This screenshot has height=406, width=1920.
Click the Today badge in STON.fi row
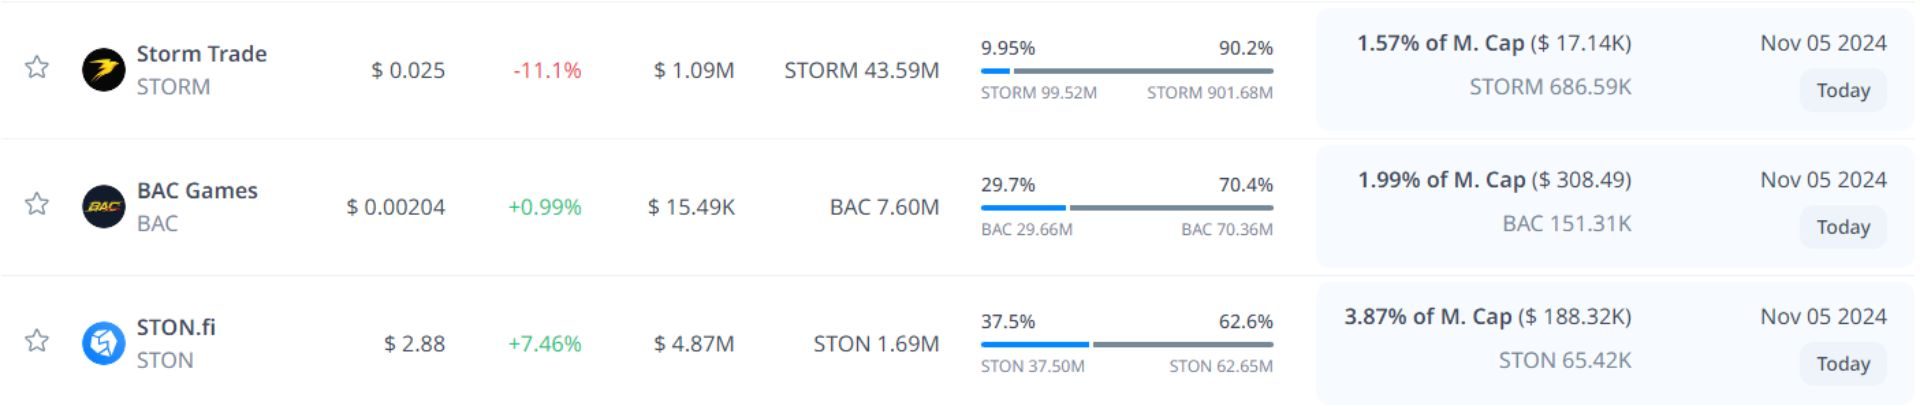click(x=1842, y=365)
